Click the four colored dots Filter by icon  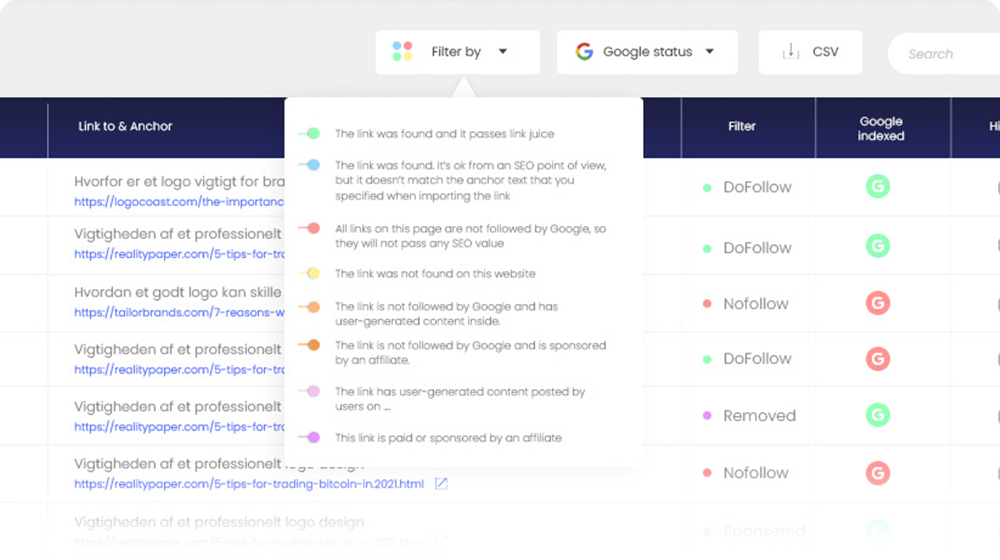point(402,52)
